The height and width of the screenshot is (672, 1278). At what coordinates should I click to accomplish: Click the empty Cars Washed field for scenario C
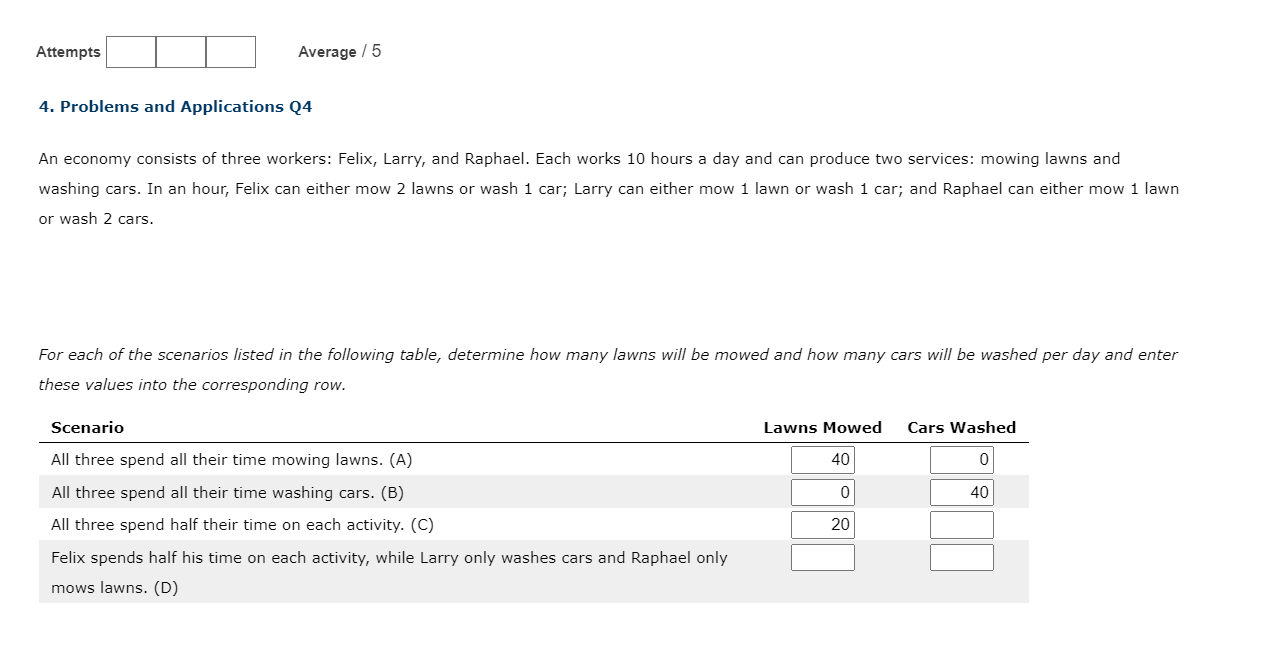[x=961, y=524]
